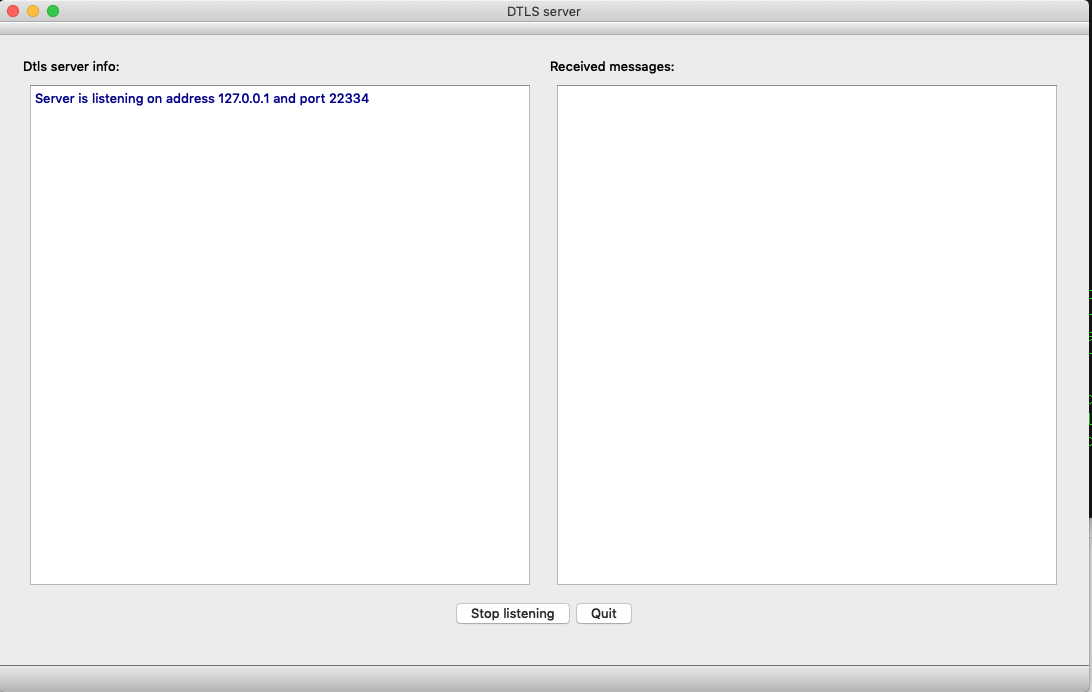The height and width of the screenshot is (692, 1092).
Task: Minimize the DTLS server window
Action: [33, 11]
